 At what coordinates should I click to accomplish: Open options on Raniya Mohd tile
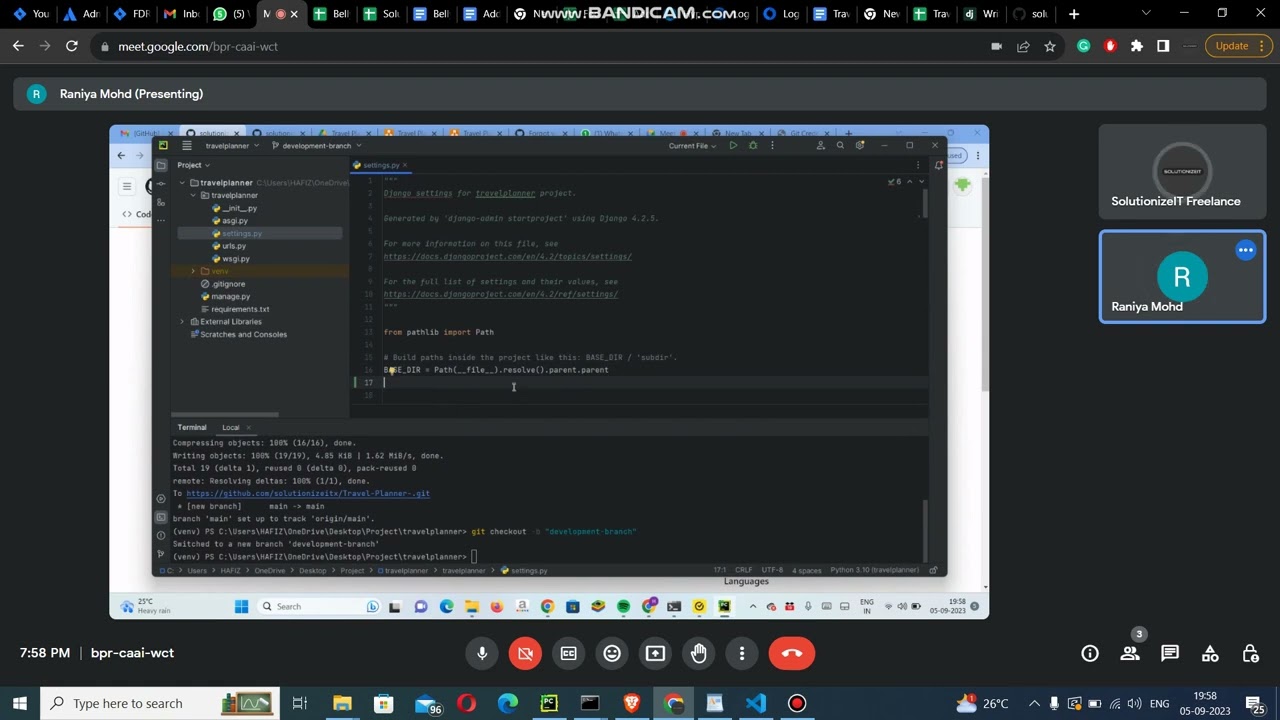1245,250
